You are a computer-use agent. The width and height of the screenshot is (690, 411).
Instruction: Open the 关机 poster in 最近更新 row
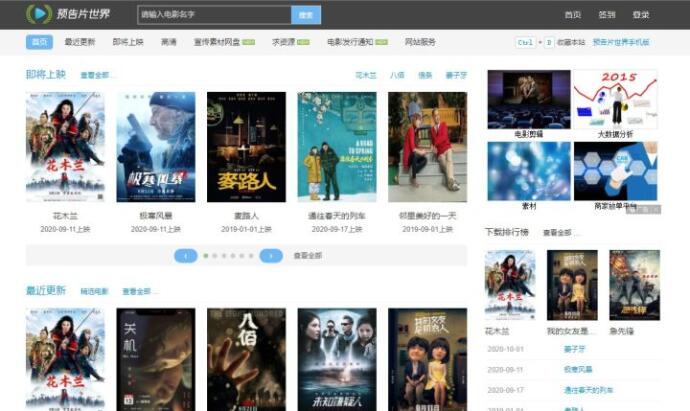[x=156, y=360]
